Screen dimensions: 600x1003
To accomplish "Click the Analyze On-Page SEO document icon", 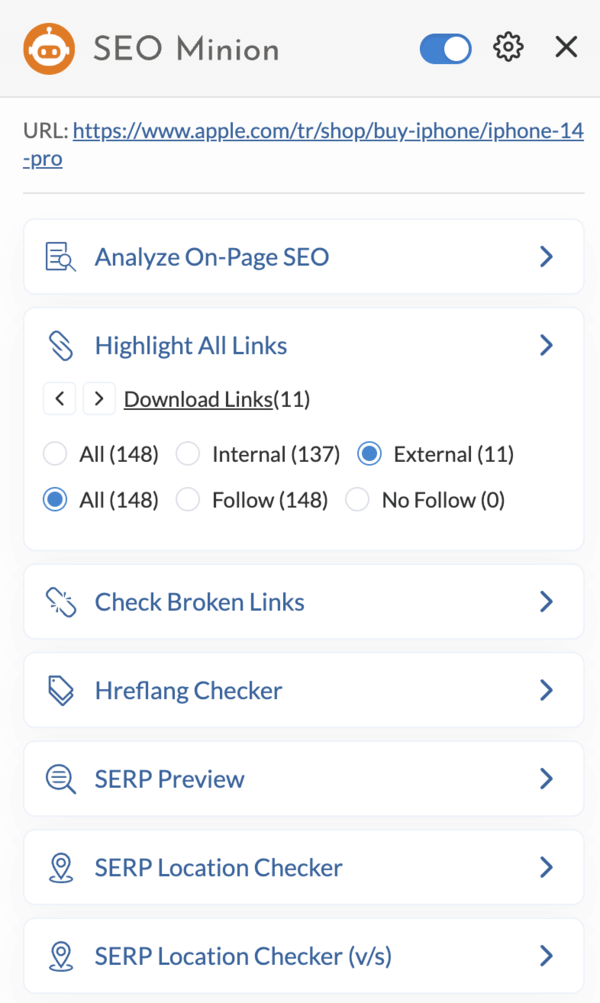I will [x=60, y=256].
